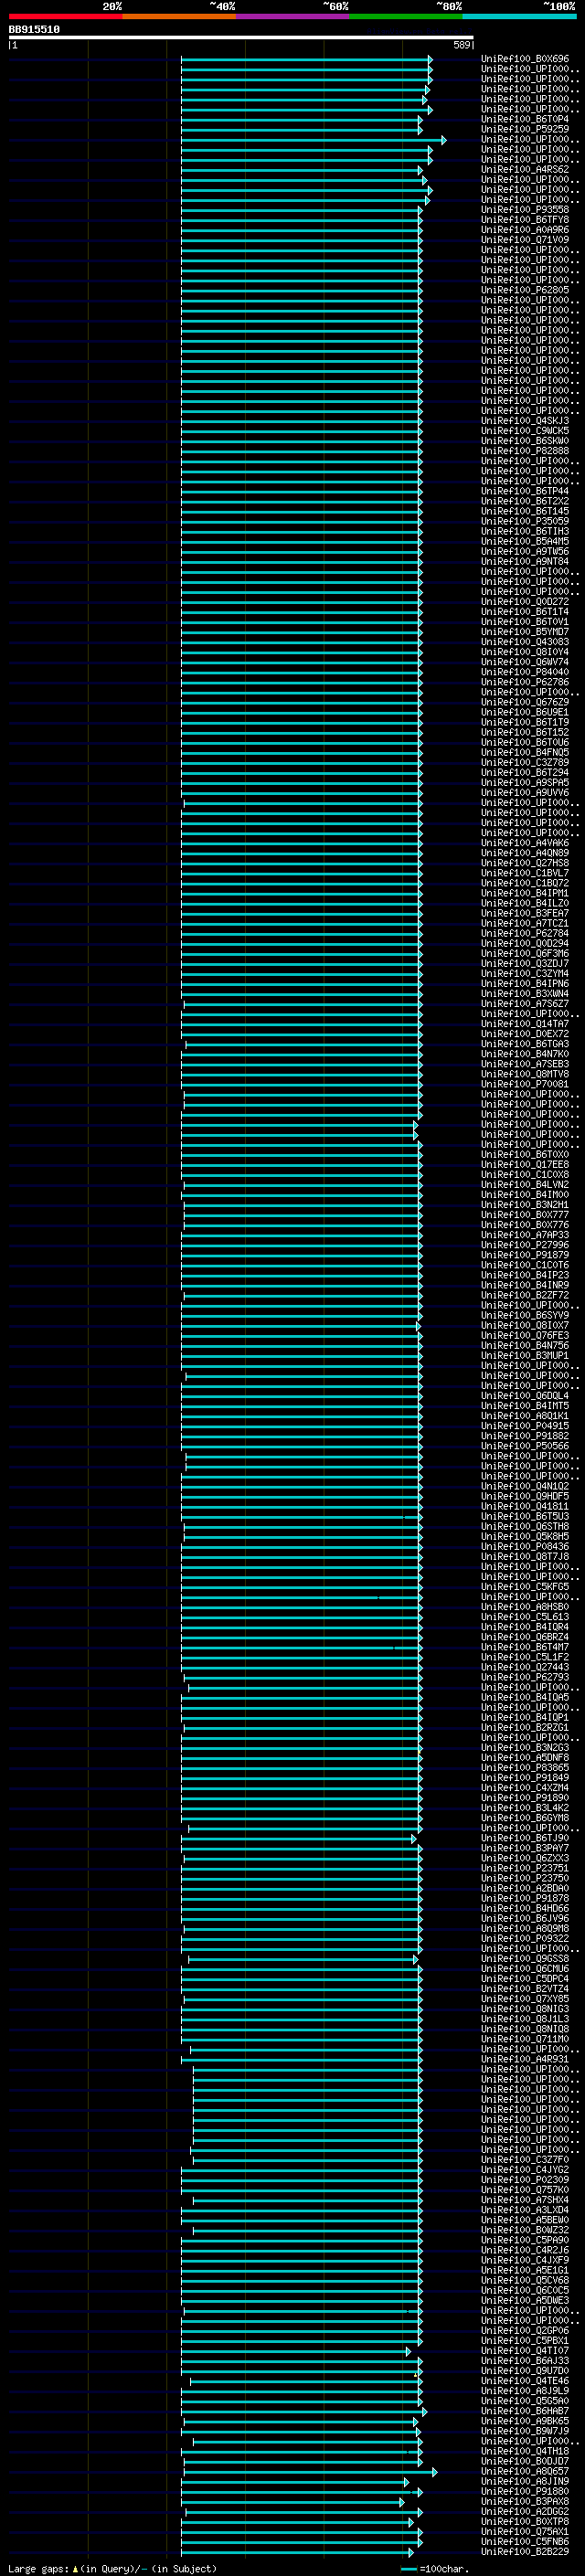Select label UniRef100_P04915
Image resolution: width=585 pixels, height=2576 pixels.
coord(525,1426)
